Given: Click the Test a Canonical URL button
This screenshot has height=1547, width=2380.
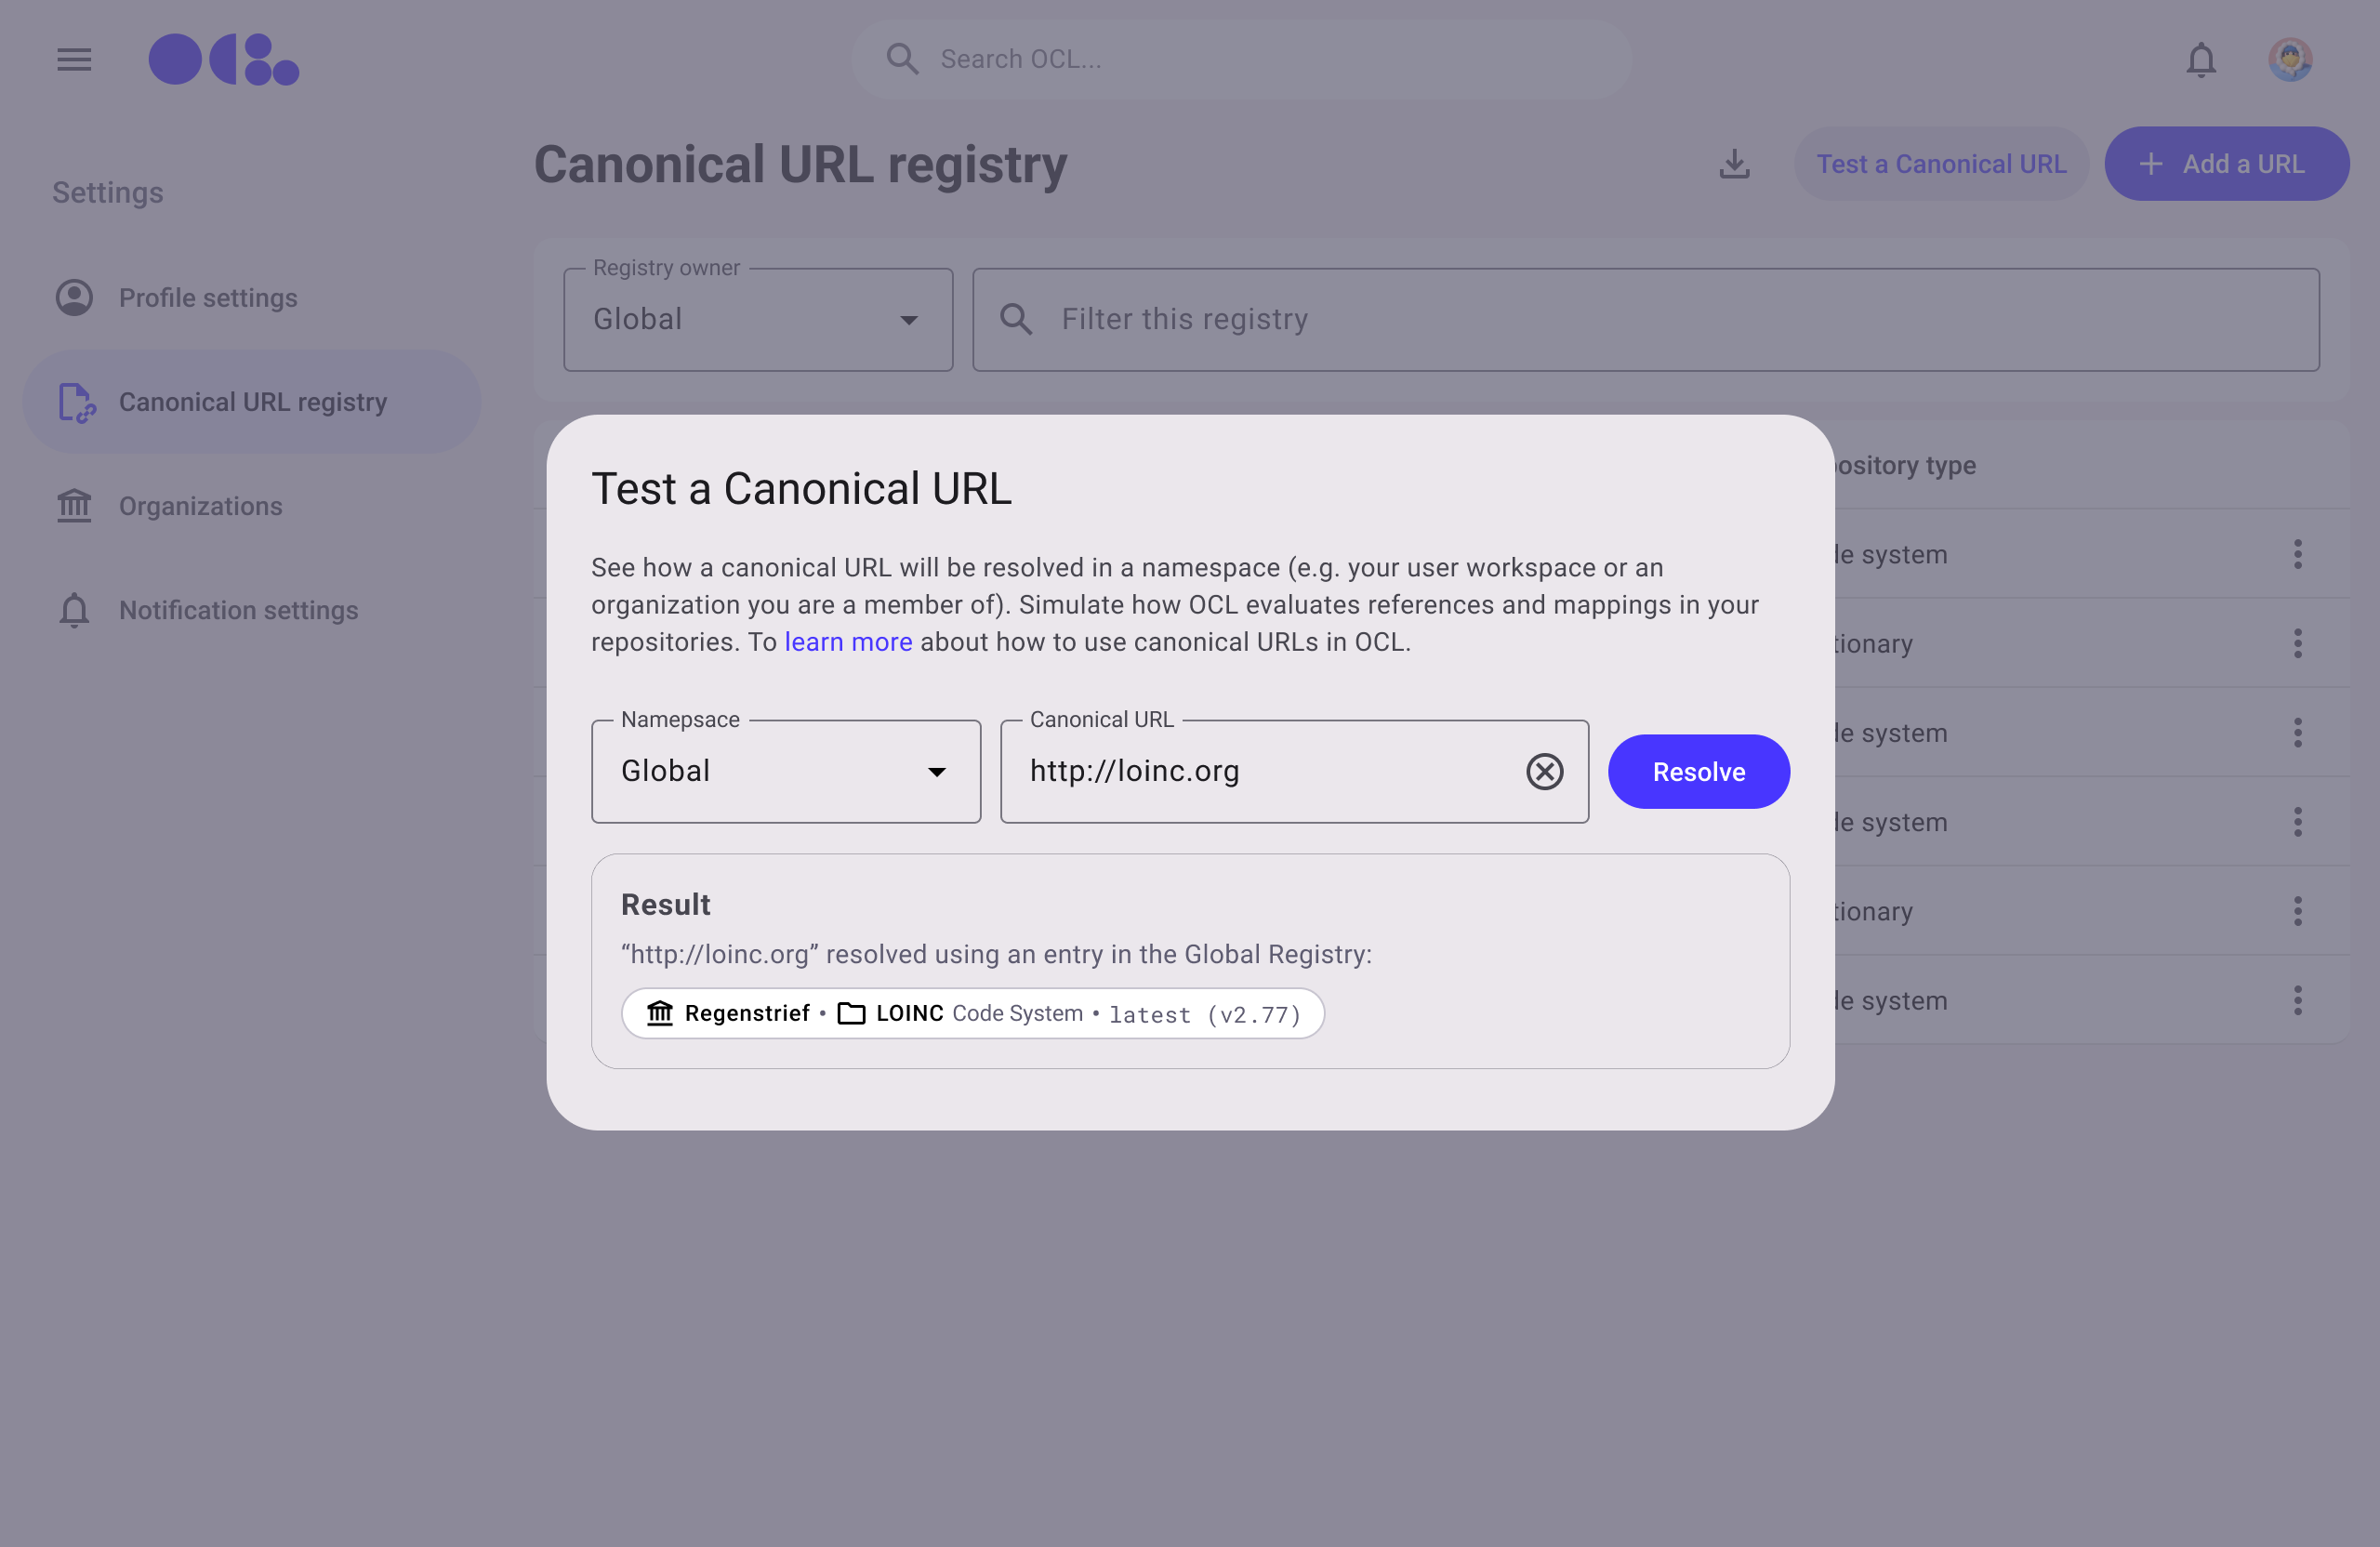Looking at the screenshot, I should 1940,164.
